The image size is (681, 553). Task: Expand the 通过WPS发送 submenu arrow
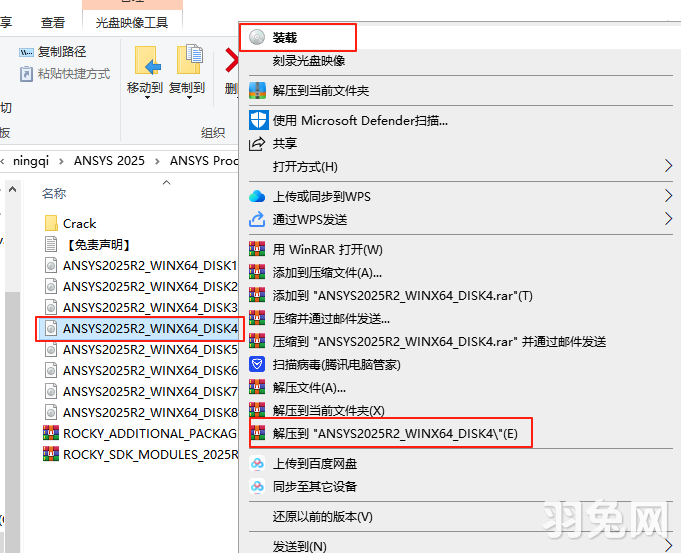pyautogui.click(x=668, y=219)
